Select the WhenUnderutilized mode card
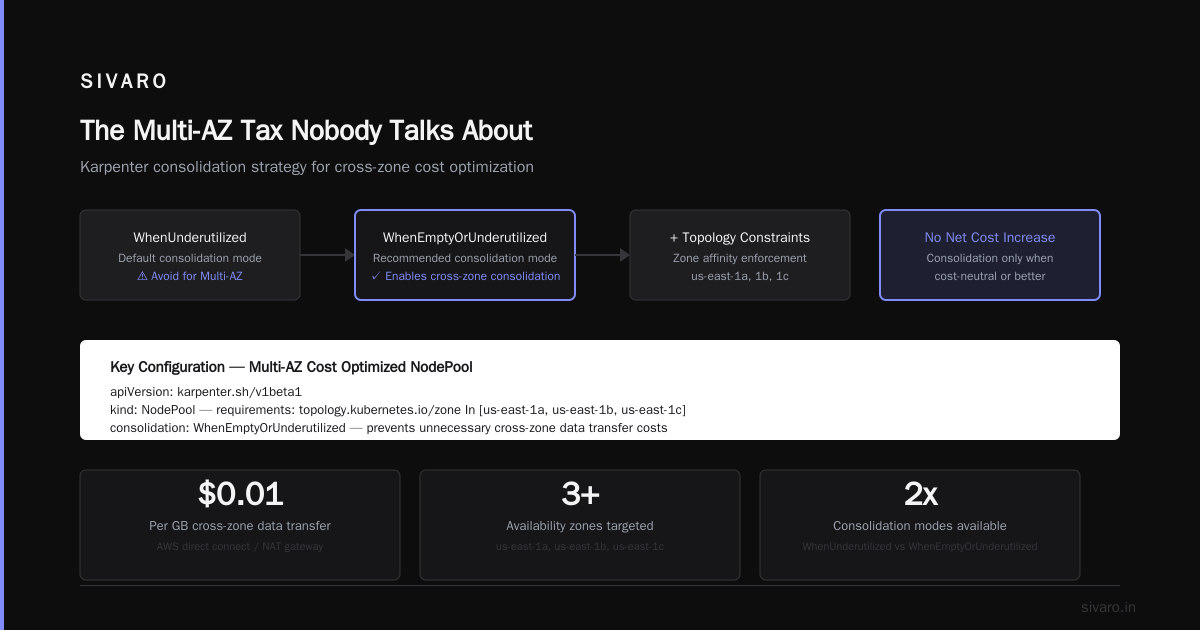Screen dimensions: 1200x630 pos(190,255)
